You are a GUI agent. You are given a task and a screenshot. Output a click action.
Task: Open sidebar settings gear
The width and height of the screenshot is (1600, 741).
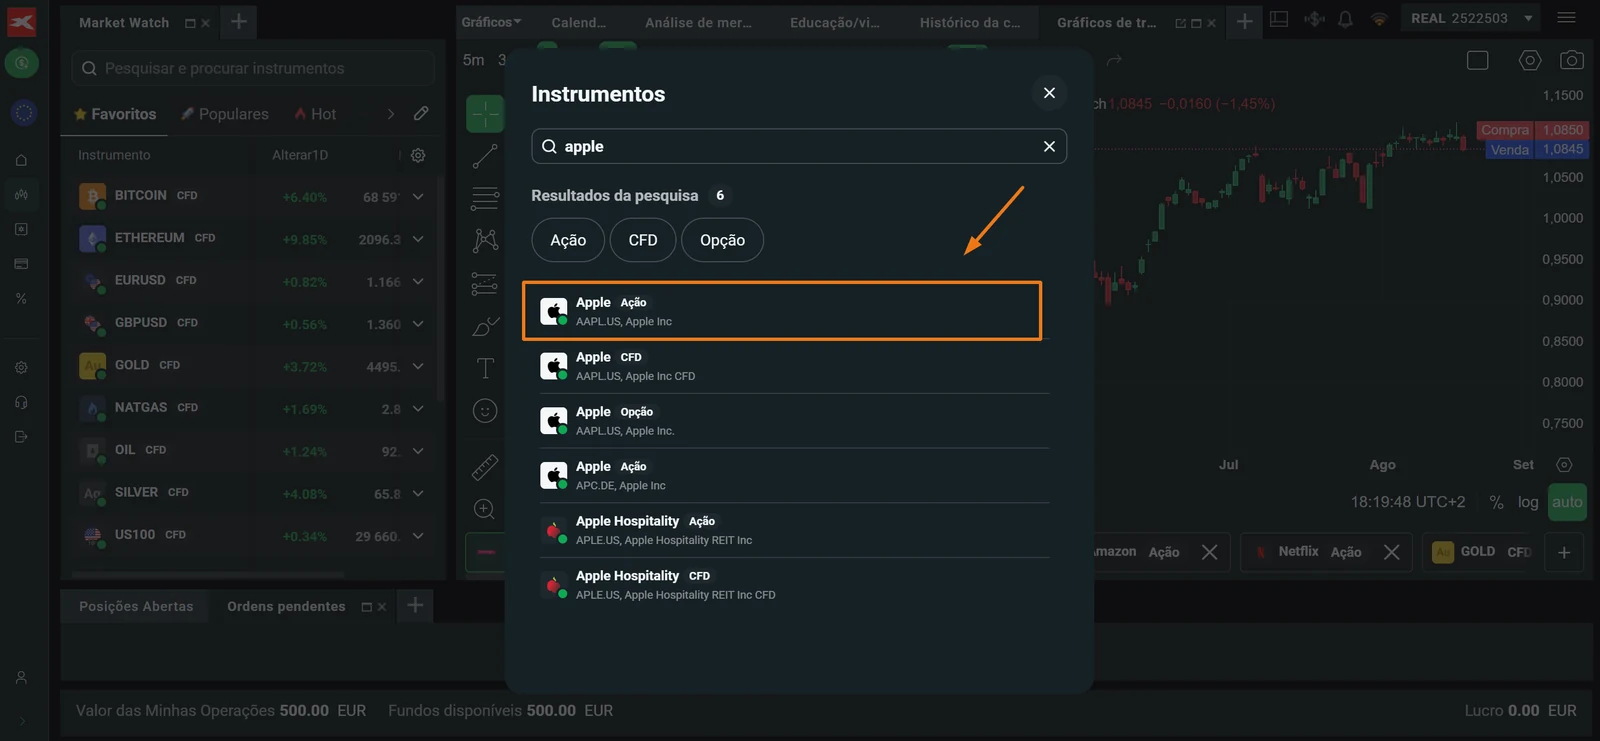click(x=21, y=368)
